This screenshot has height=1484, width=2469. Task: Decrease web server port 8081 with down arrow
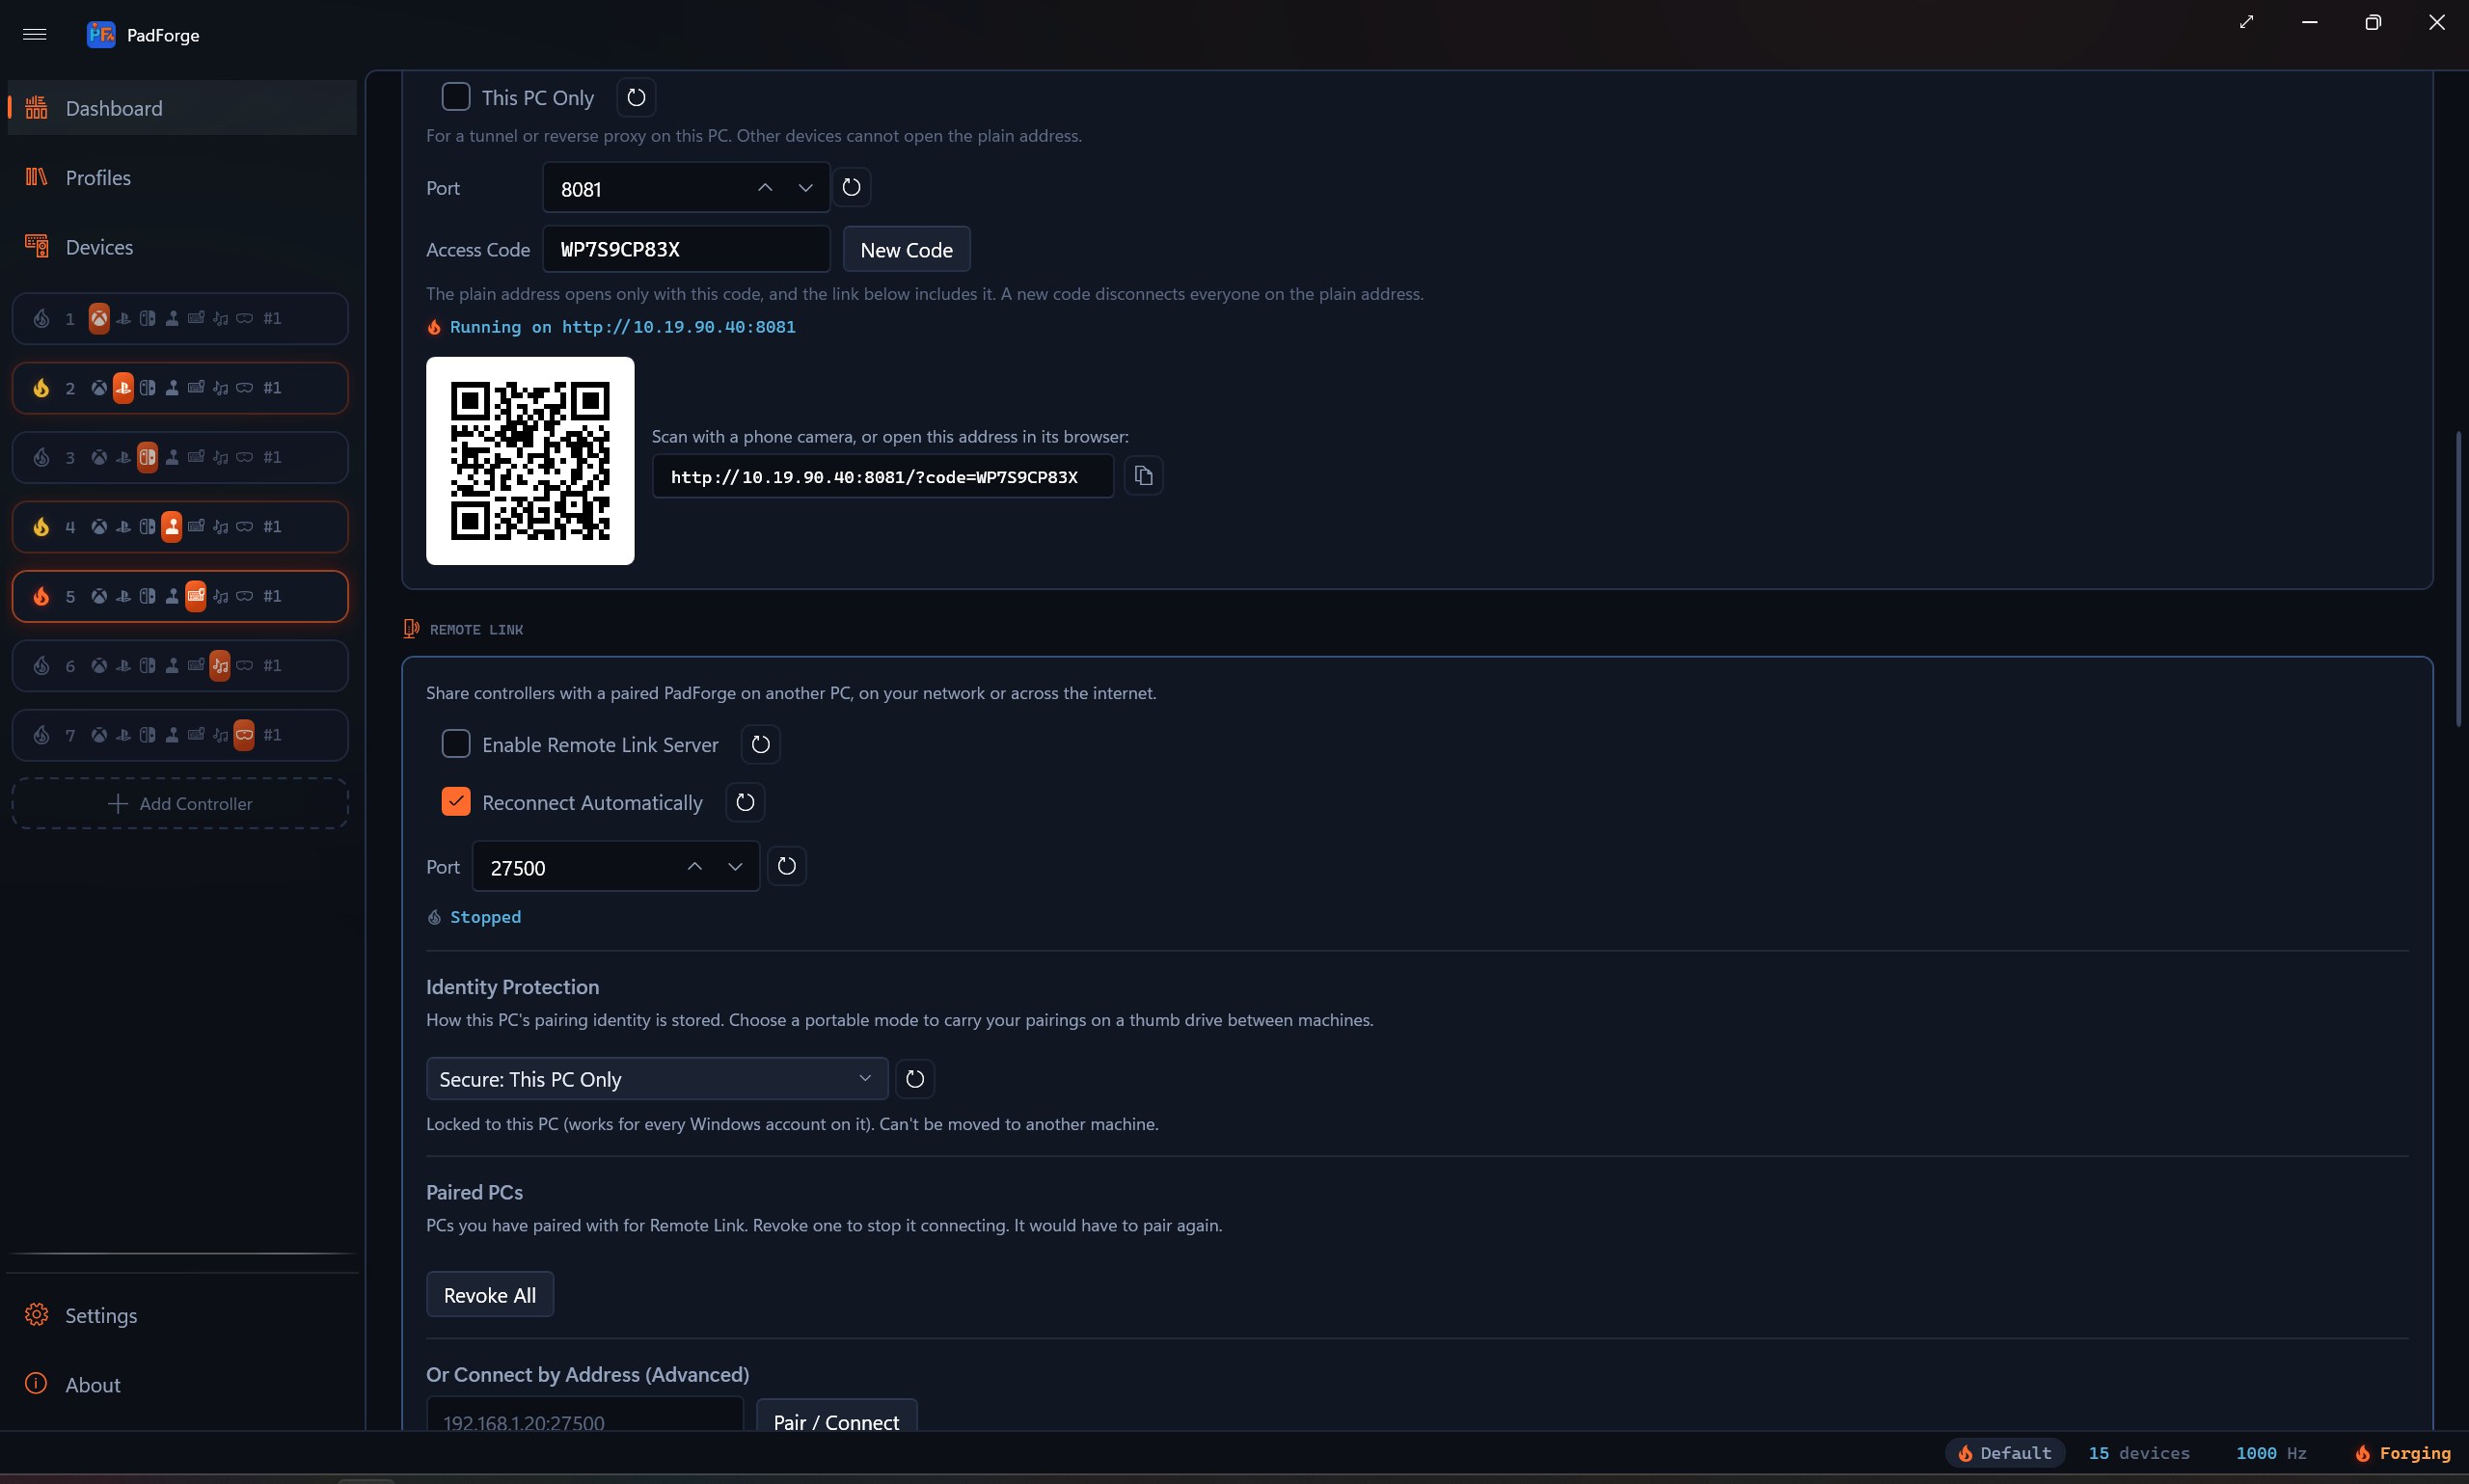click(805, 188)
